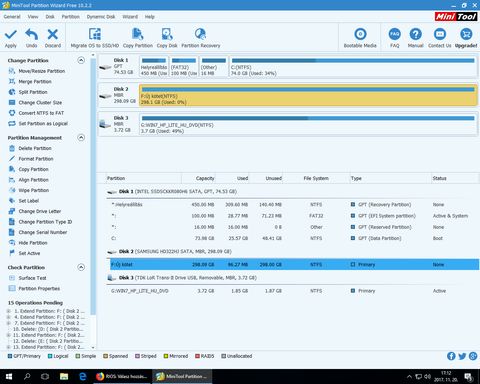This screenshot has height=384, width=480.
Task: Open MiniTool Facebook page
Action: 451,356
